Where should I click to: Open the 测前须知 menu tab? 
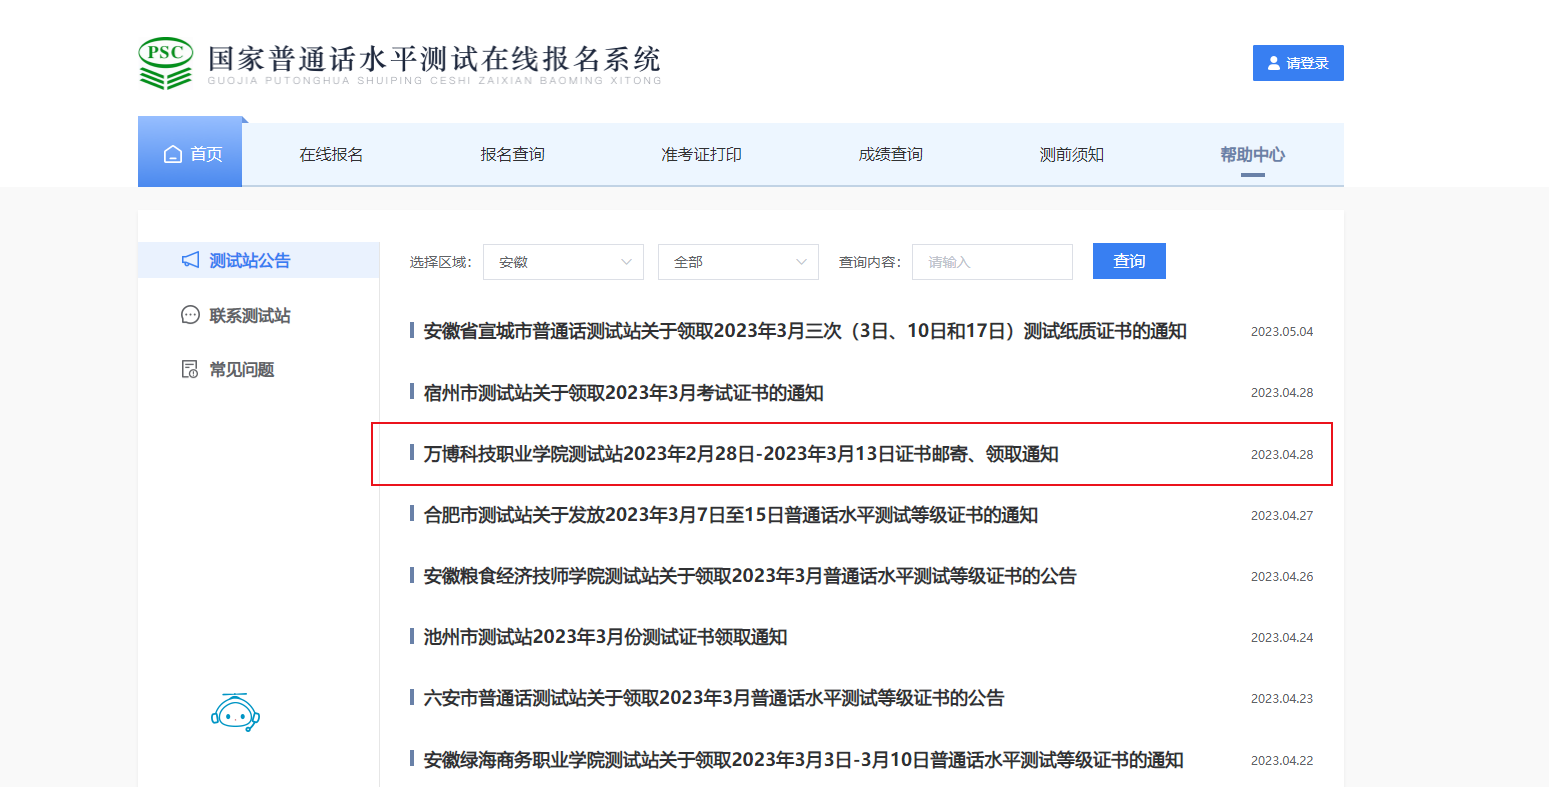pyautogui.click(x=1071, y=154)
